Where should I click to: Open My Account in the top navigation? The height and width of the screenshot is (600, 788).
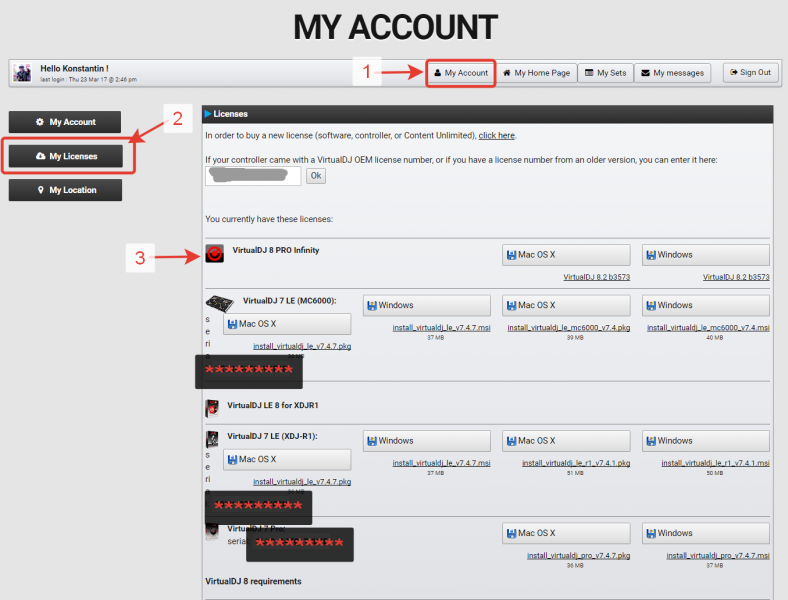tap(461, 73)
